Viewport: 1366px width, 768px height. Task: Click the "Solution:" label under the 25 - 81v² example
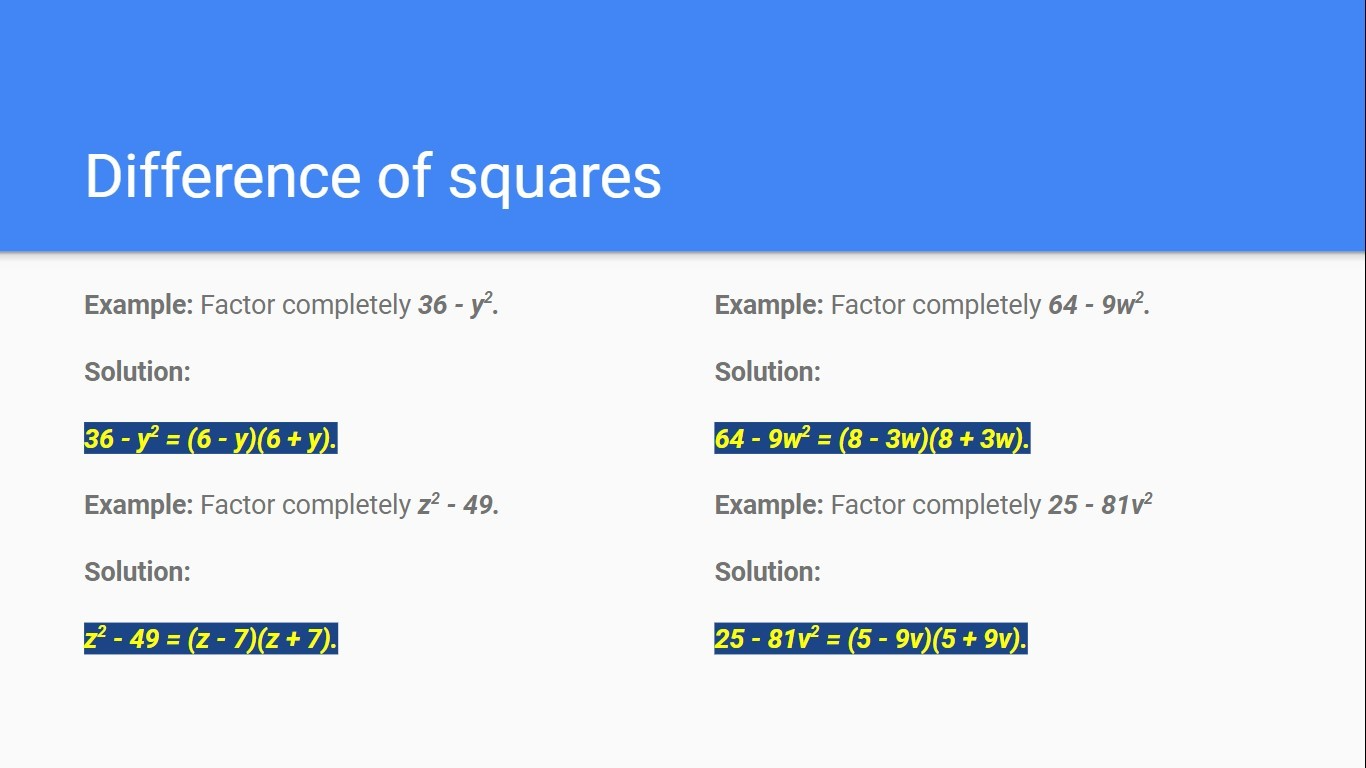767,572
